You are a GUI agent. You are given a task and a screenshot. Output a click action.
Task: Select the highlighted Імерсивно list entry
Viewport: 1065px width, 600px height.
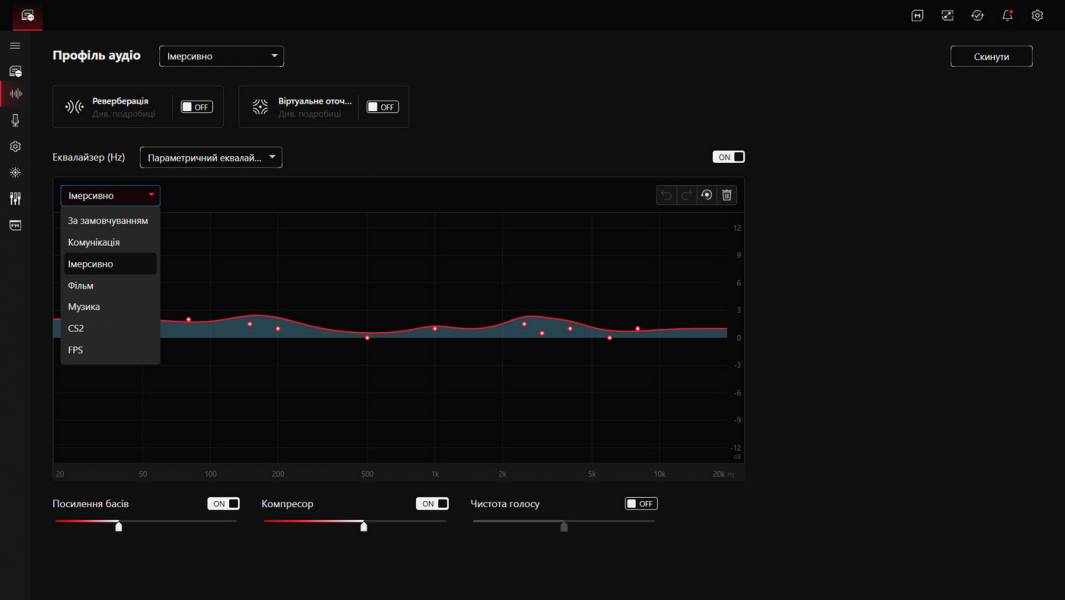click(x=110, y=264)
